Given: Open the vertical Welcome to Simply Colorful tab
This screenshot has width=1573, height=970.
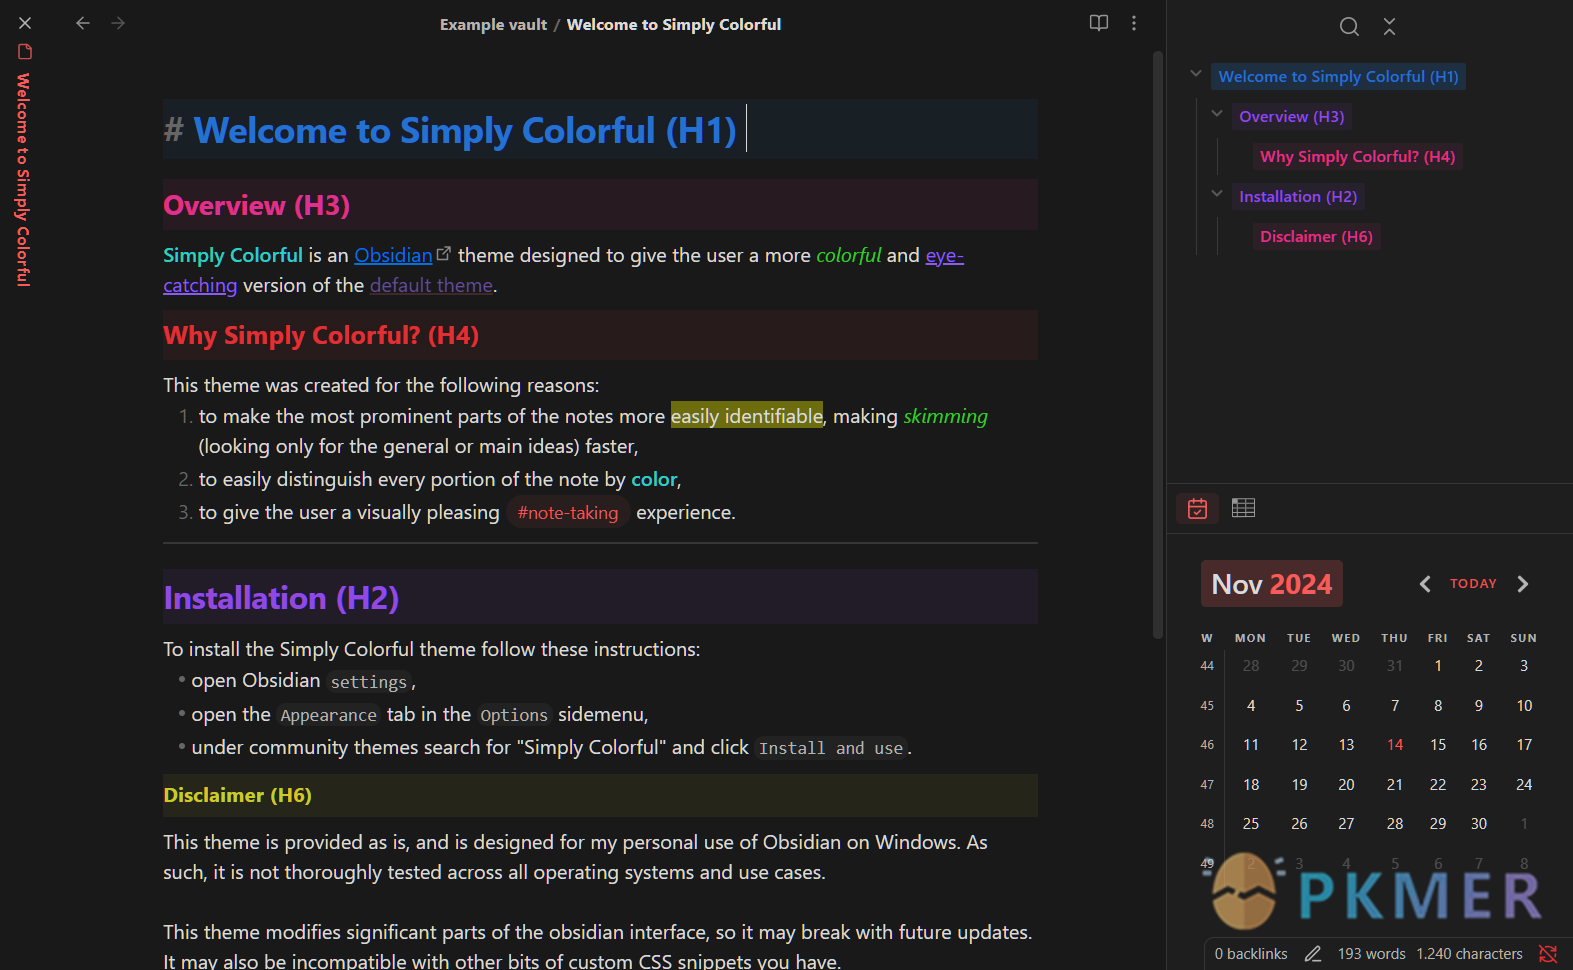Looking at the screenshot, I should pos(23,180).
